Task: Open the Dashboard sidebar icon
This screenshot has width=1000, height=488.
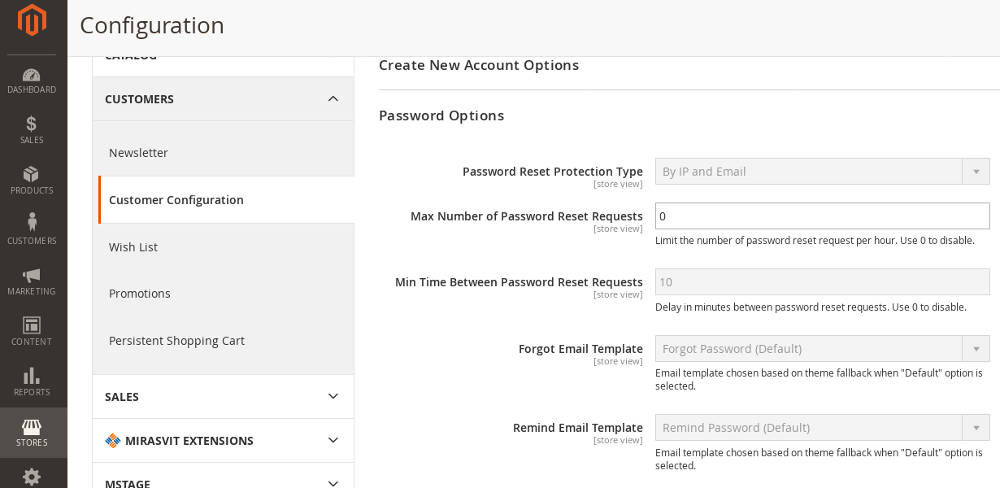Action: [32, 81]
